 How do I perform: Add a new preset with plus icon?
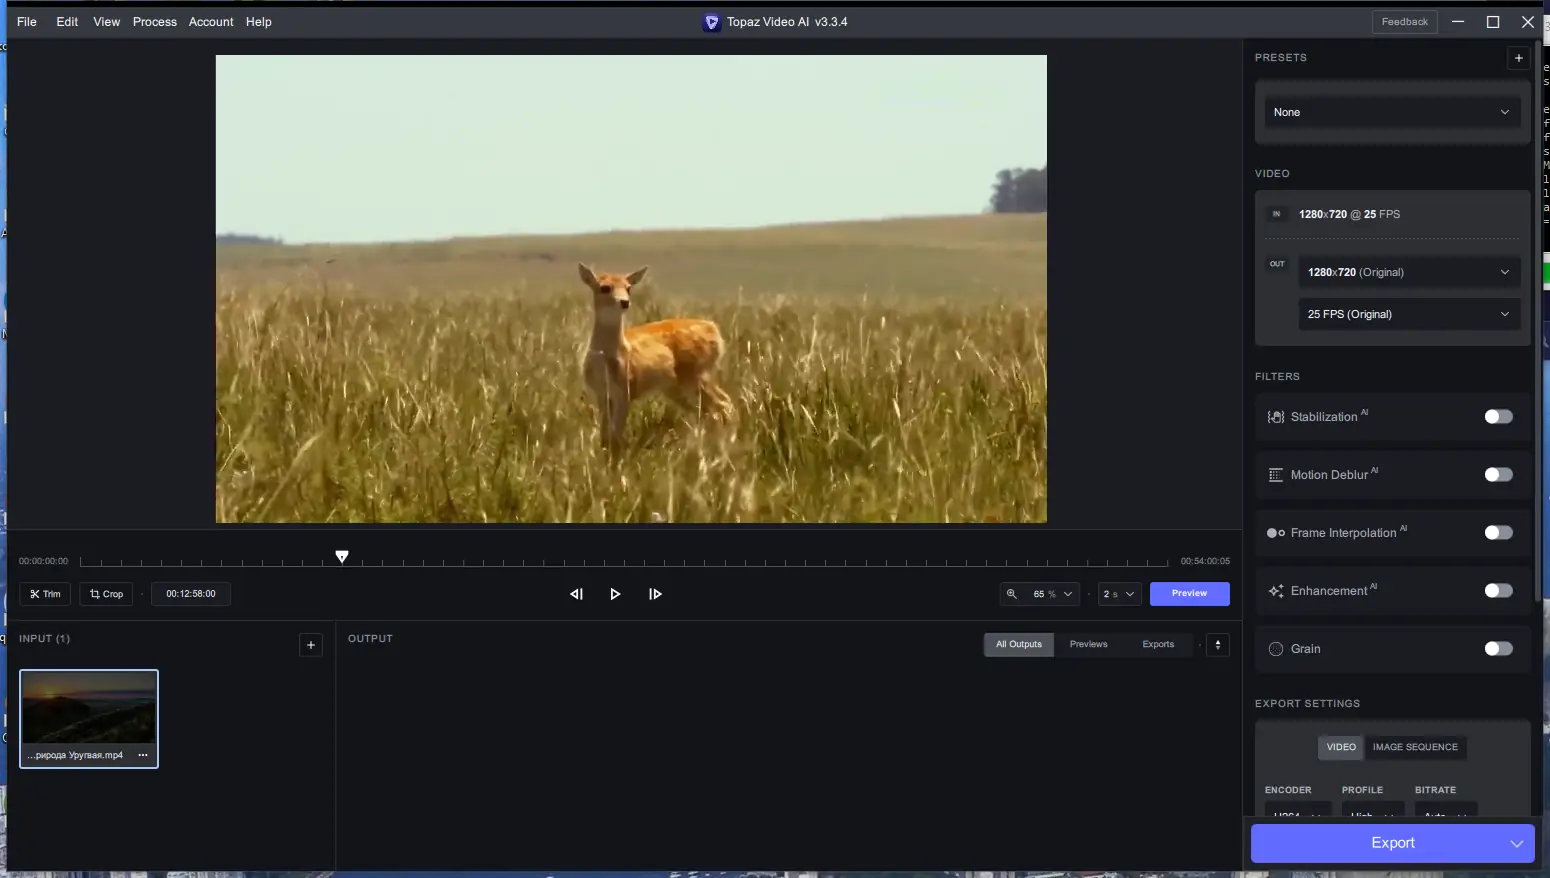(1518, 58)
